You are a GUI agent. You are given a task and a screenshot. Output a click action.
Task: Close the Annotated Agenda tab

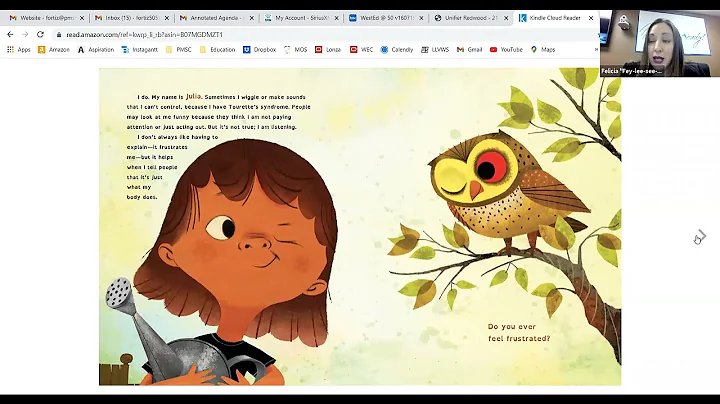click(252, 18)
